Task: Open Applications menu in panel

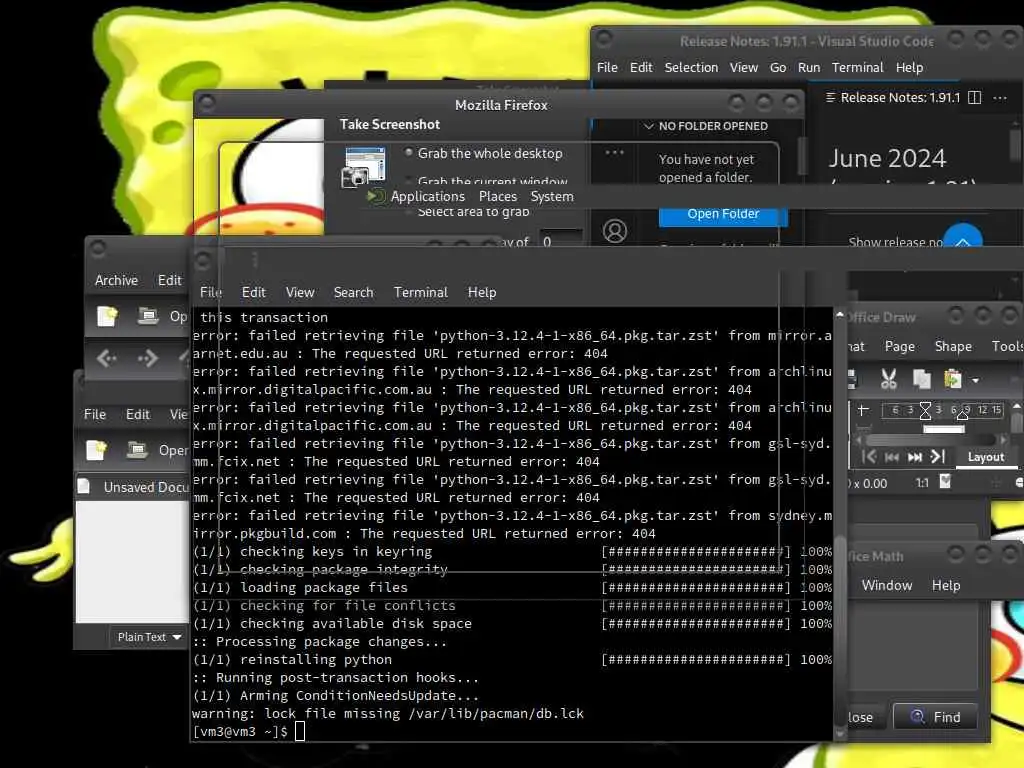Action: (x=428, y=196)
